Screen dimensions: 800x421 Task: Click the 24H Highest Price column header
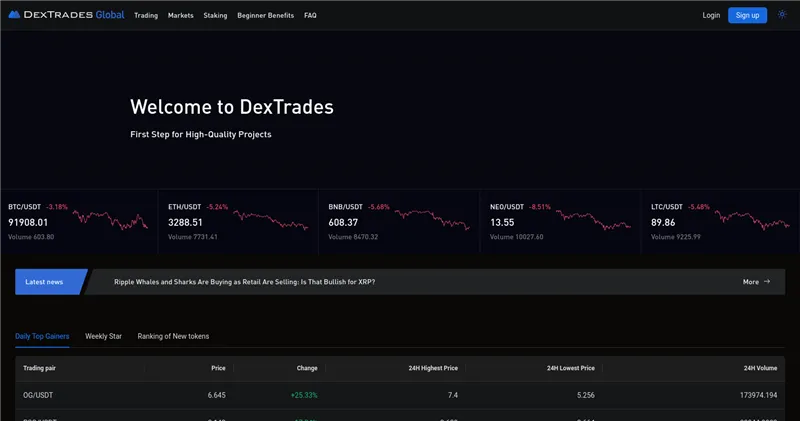tap(433, 368)
